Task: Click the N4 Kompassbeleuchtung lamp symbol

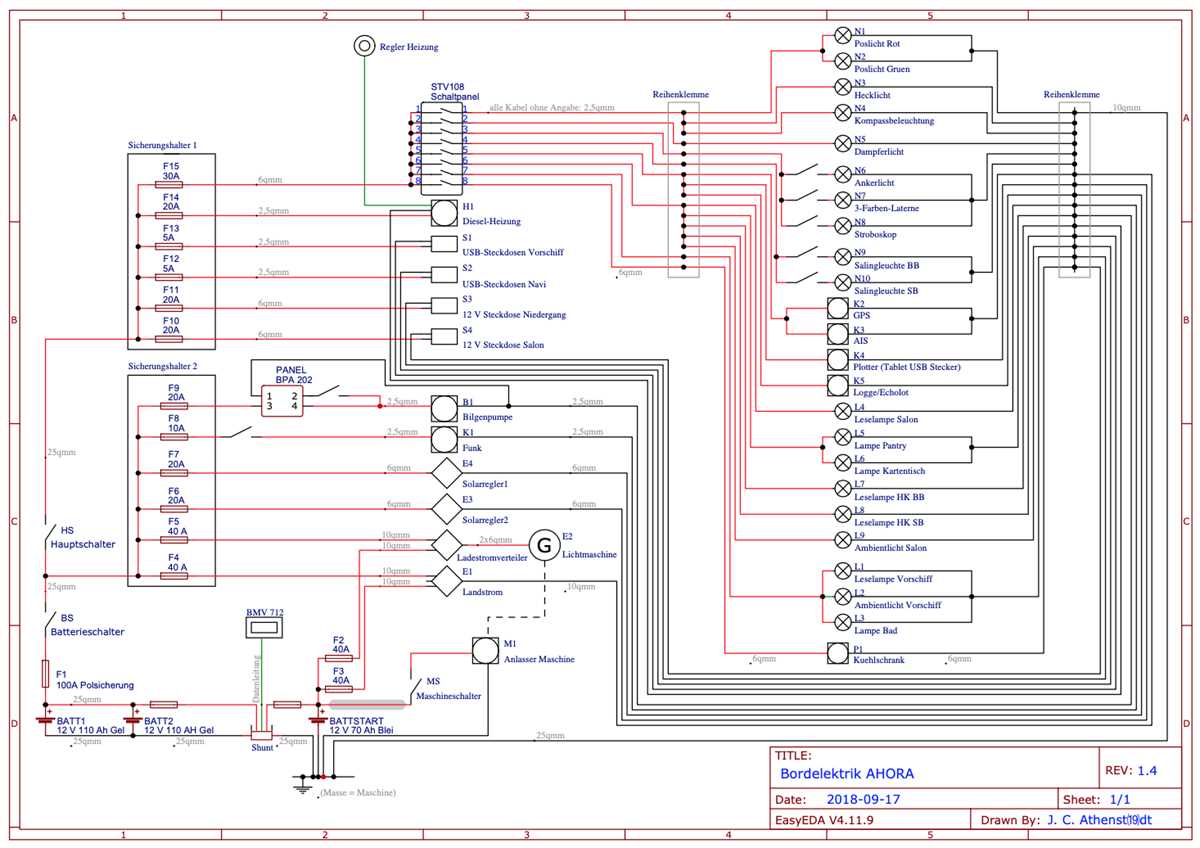Action: (x=842, y=112)
